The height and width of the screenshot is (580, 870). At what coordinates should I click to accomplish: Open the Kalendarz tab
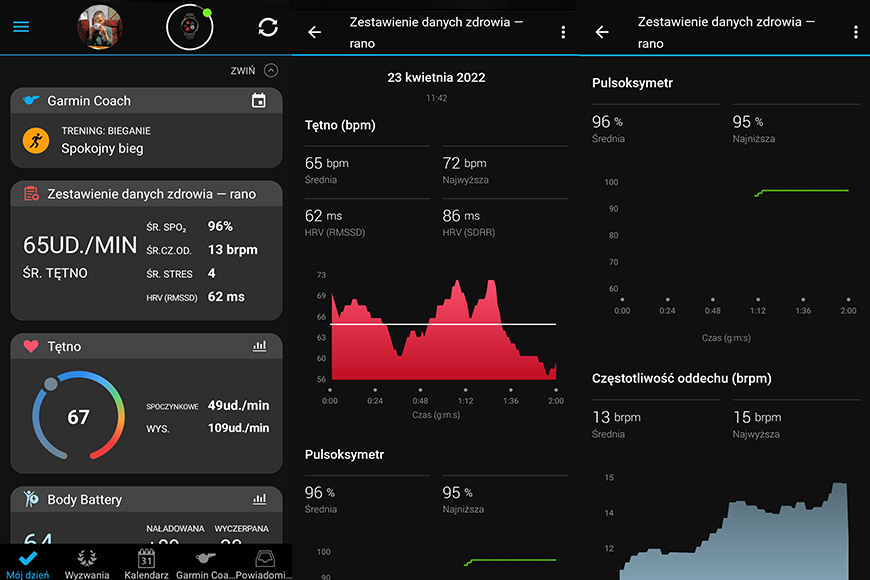click(146, 564)
